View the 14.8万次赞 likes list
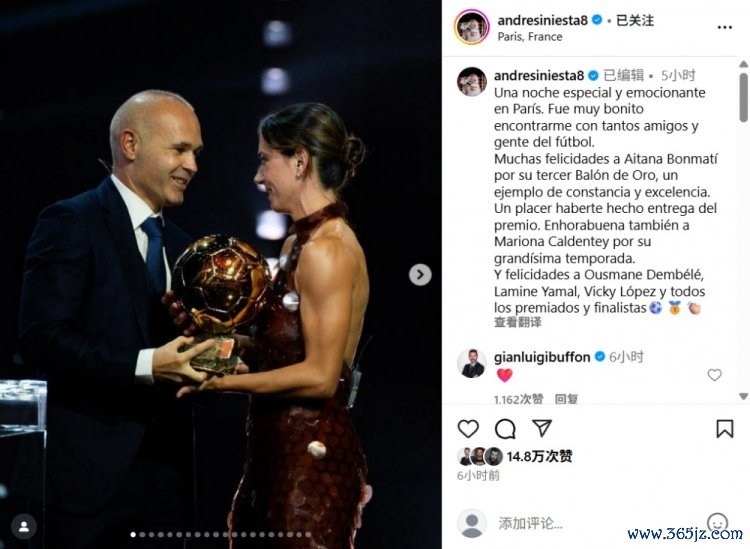750x549 pixels. (539, 457)
